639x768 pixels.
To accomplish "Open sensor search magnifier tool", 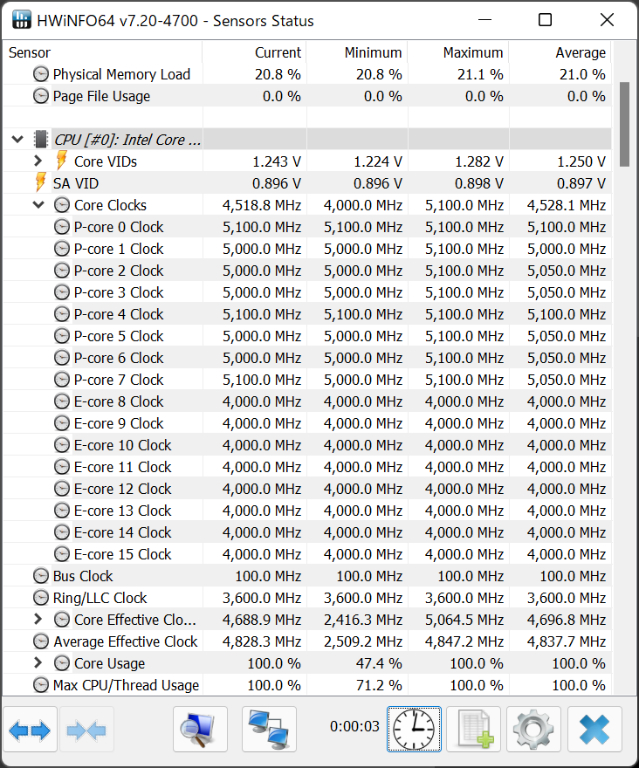I will pos(200,730).
